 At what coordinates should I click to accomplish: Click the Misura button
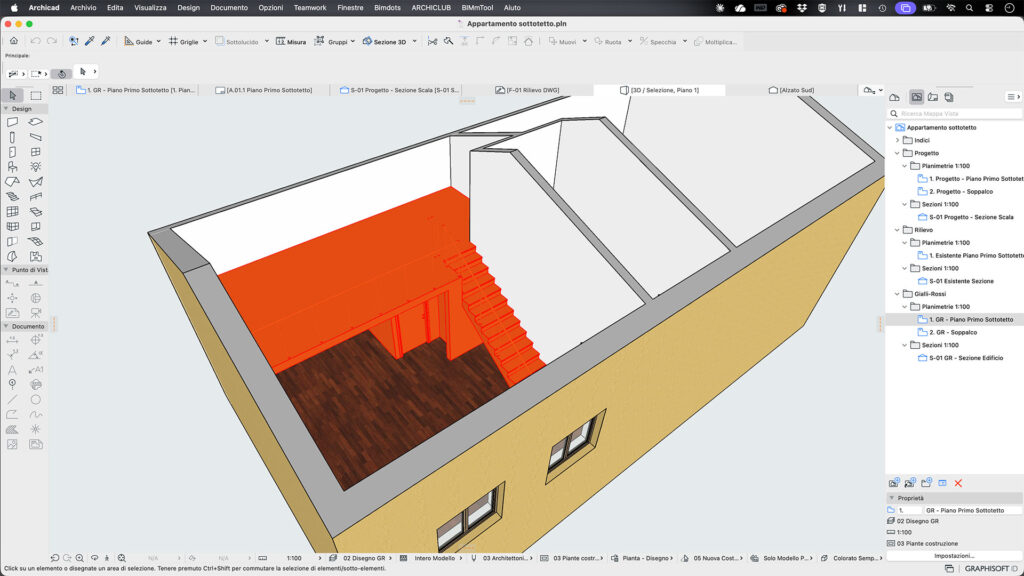pyautogui.click(x=291, y=41)
